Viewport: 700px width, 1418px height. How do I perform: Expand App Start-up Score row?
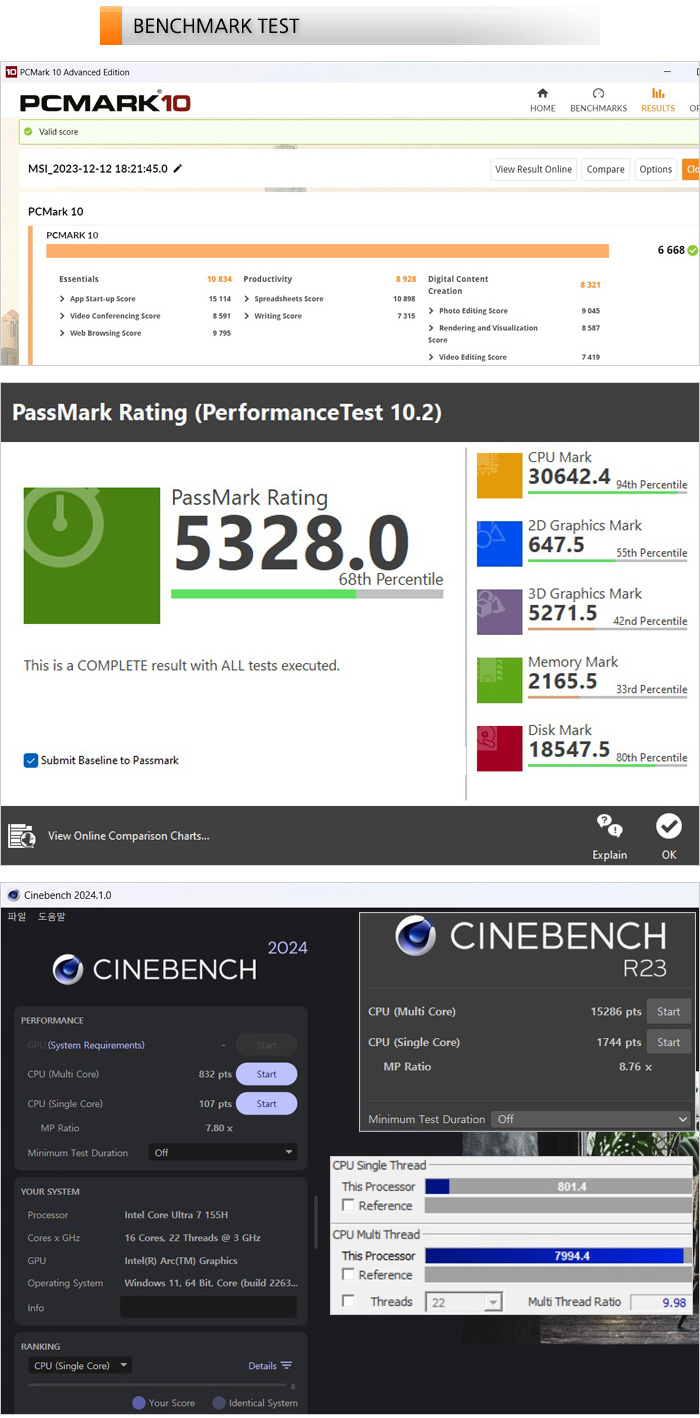pyautogui.click(x=63, y=299)
